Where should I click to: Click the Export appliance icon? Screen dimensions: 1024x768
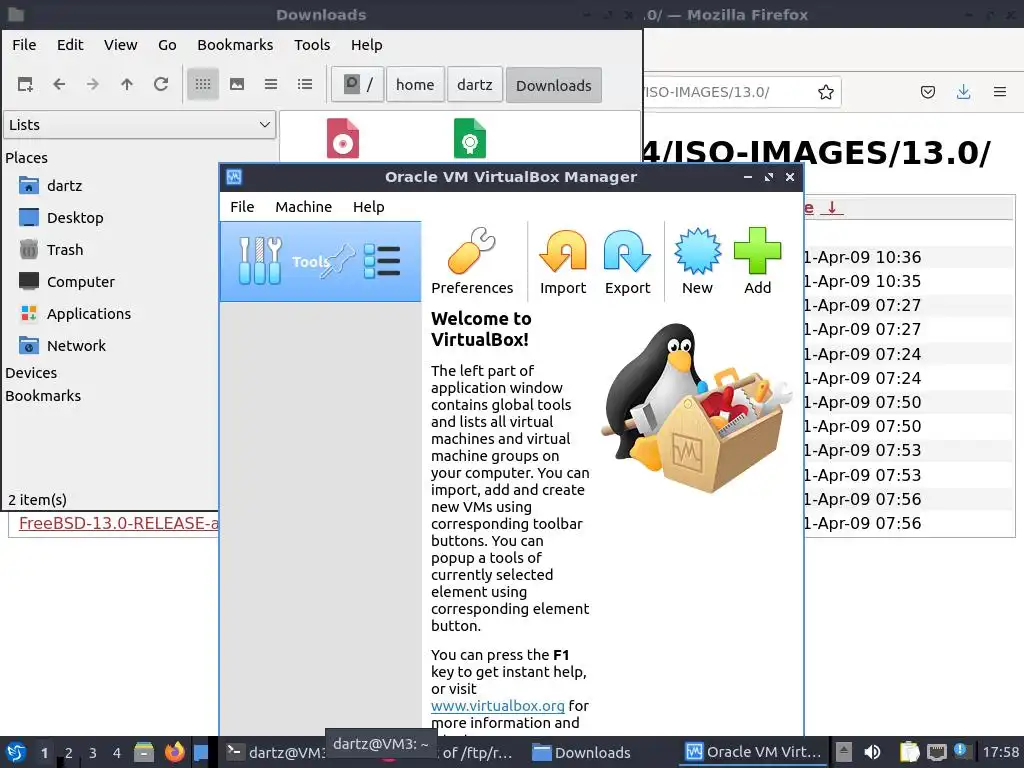click(627, 261)
